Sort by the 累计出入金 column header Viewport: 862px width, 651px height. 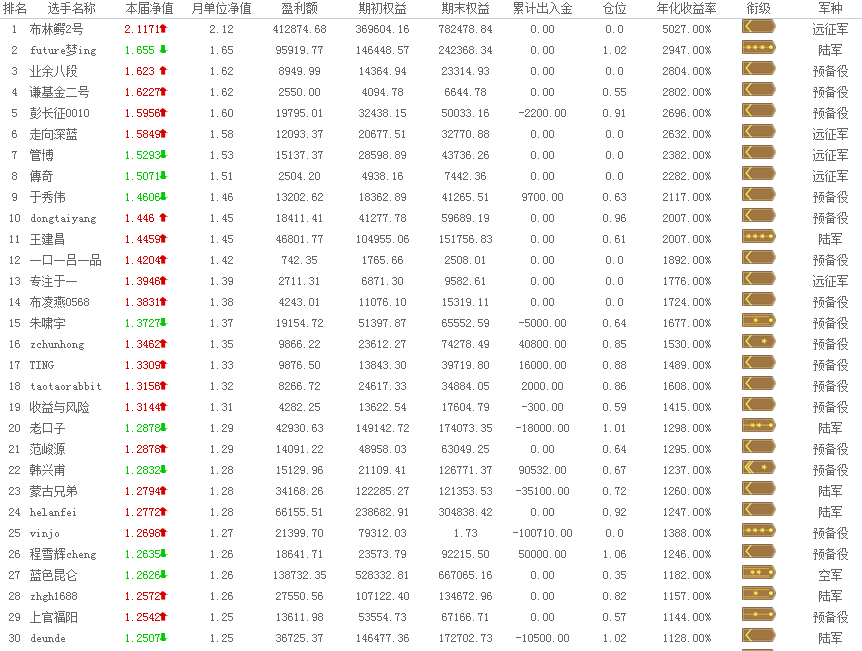(x=542, y=8)
